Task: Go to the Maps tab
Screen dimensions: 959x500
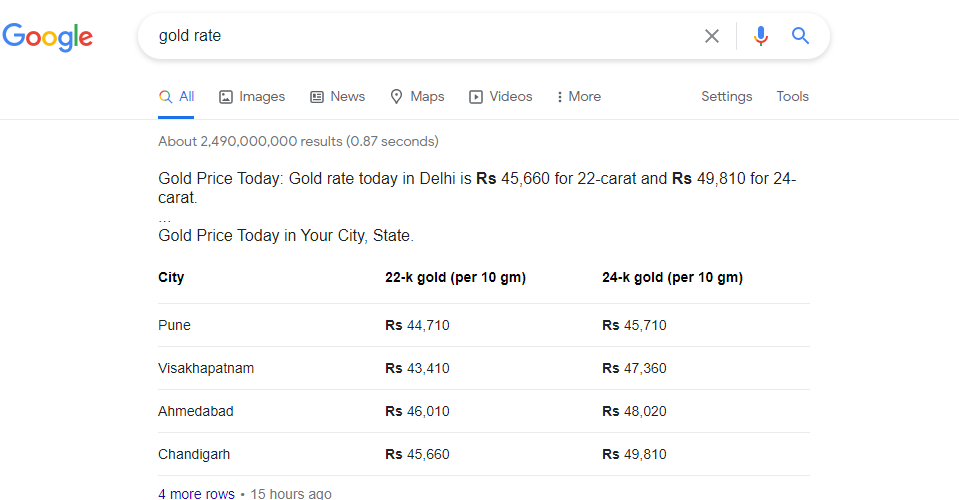Action: (x=417, y=97)
